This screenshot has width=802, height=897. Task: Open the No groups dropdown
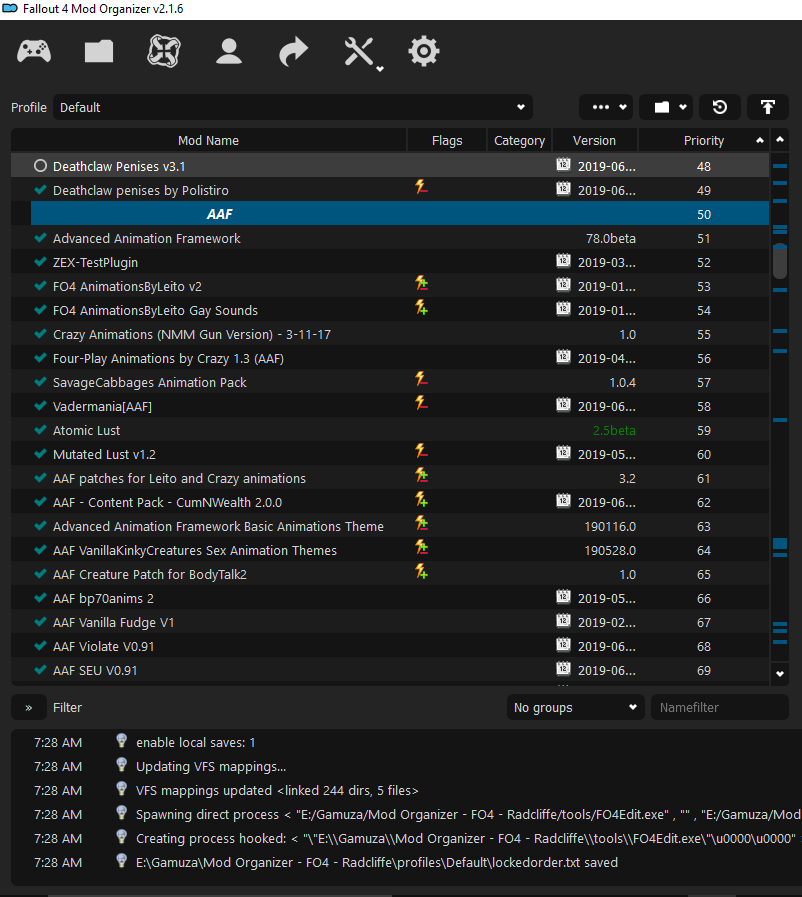pos(575,707)
